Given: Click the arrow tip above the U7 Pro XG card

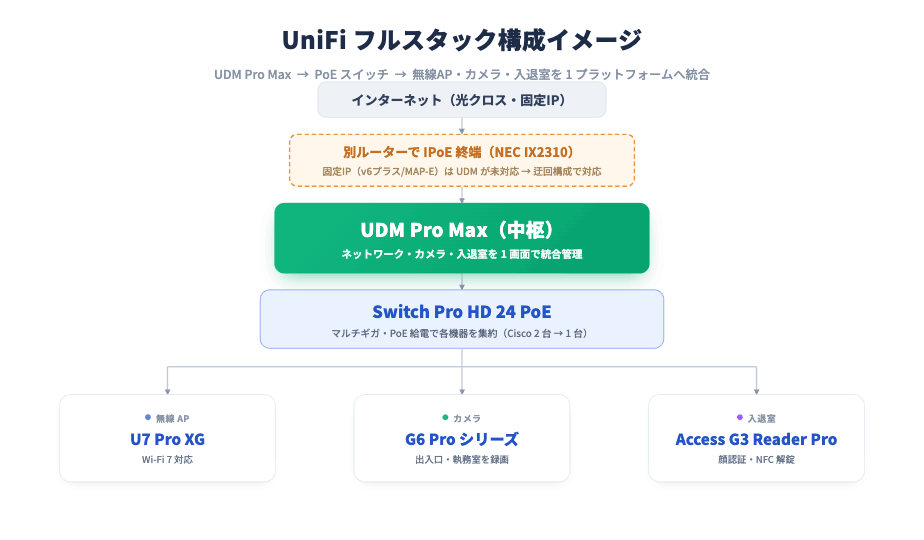Looking at the screenshot, I should click(x=167, y=391).
